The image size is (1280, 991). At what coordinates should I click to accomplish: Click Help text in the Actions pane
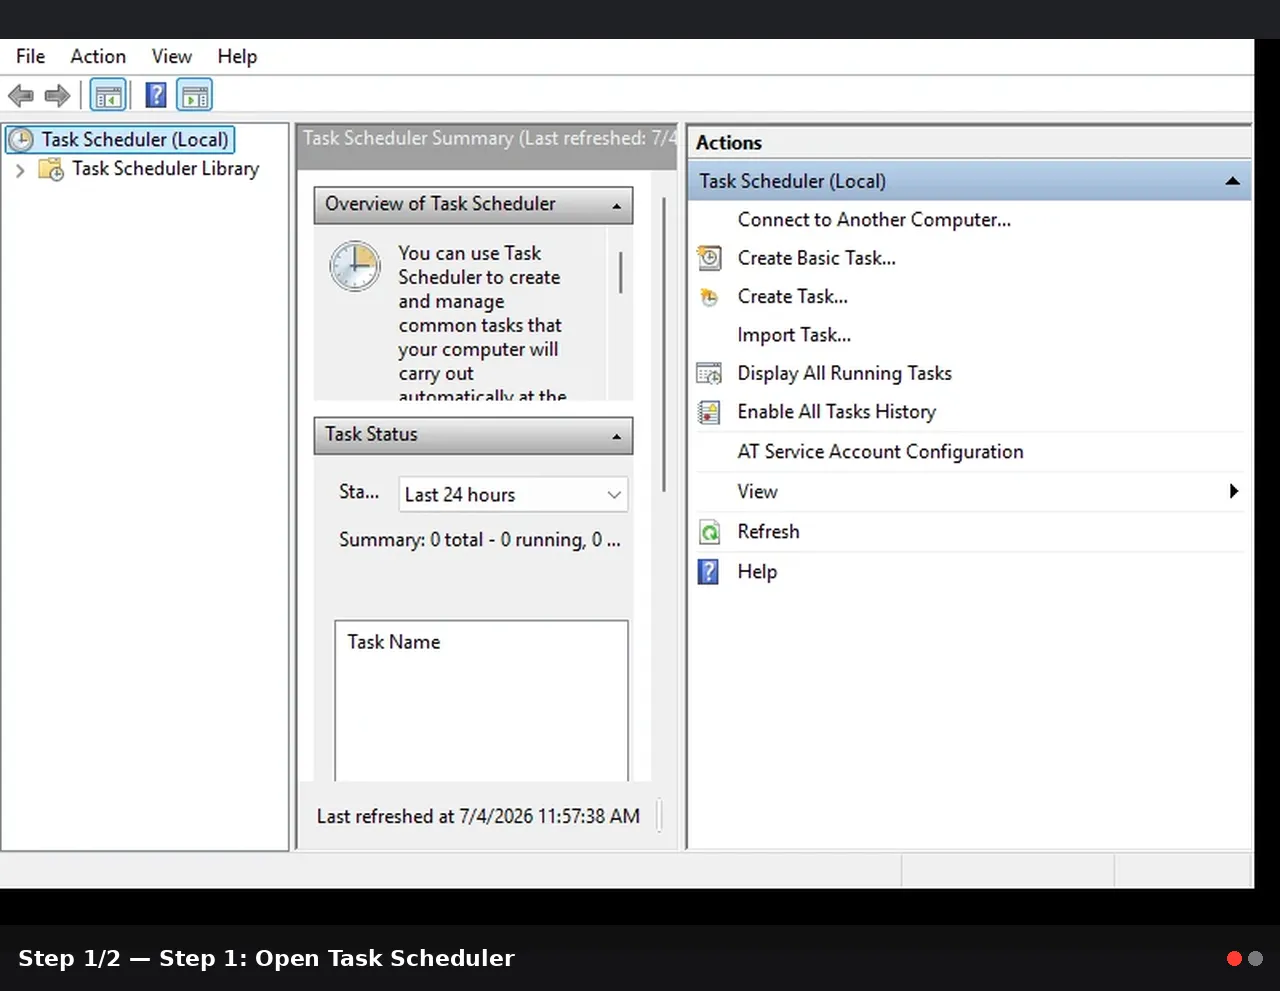pyautogui.click(x=757, y=572)
